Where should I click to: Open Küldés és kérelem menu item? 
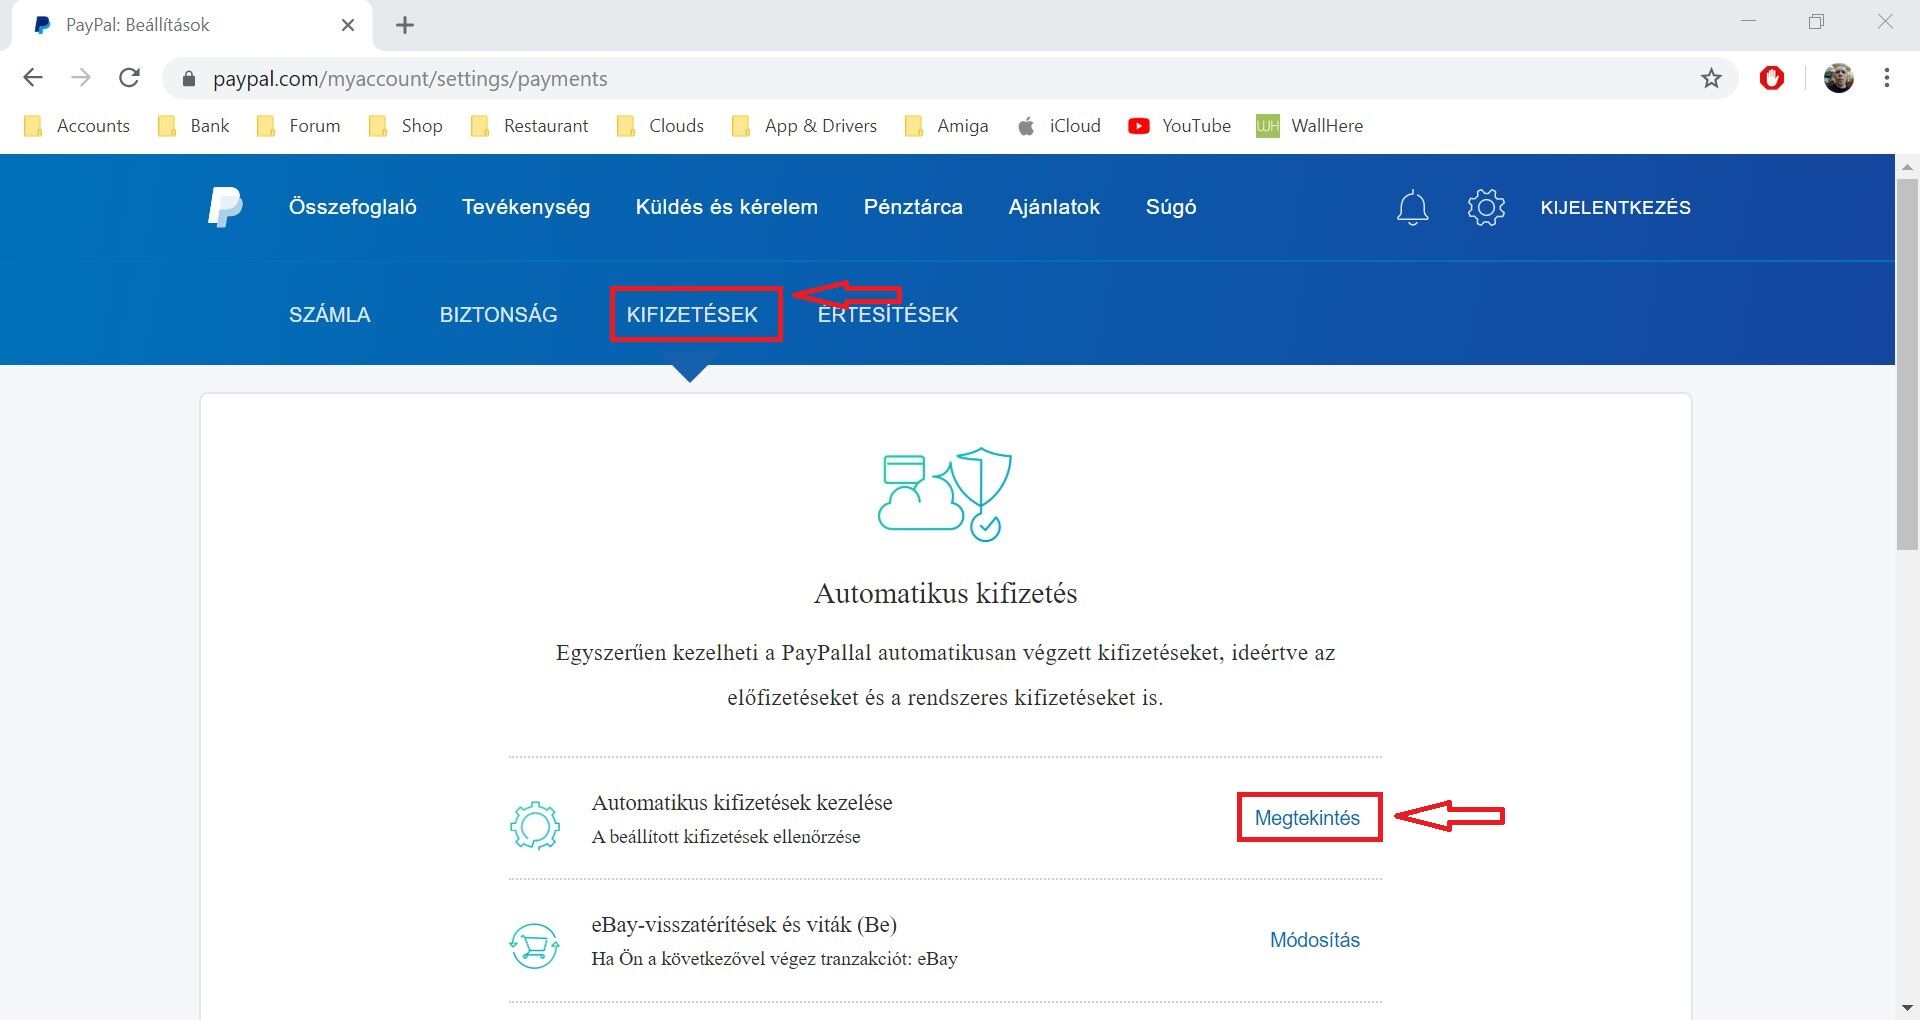(x=727, y=207)
